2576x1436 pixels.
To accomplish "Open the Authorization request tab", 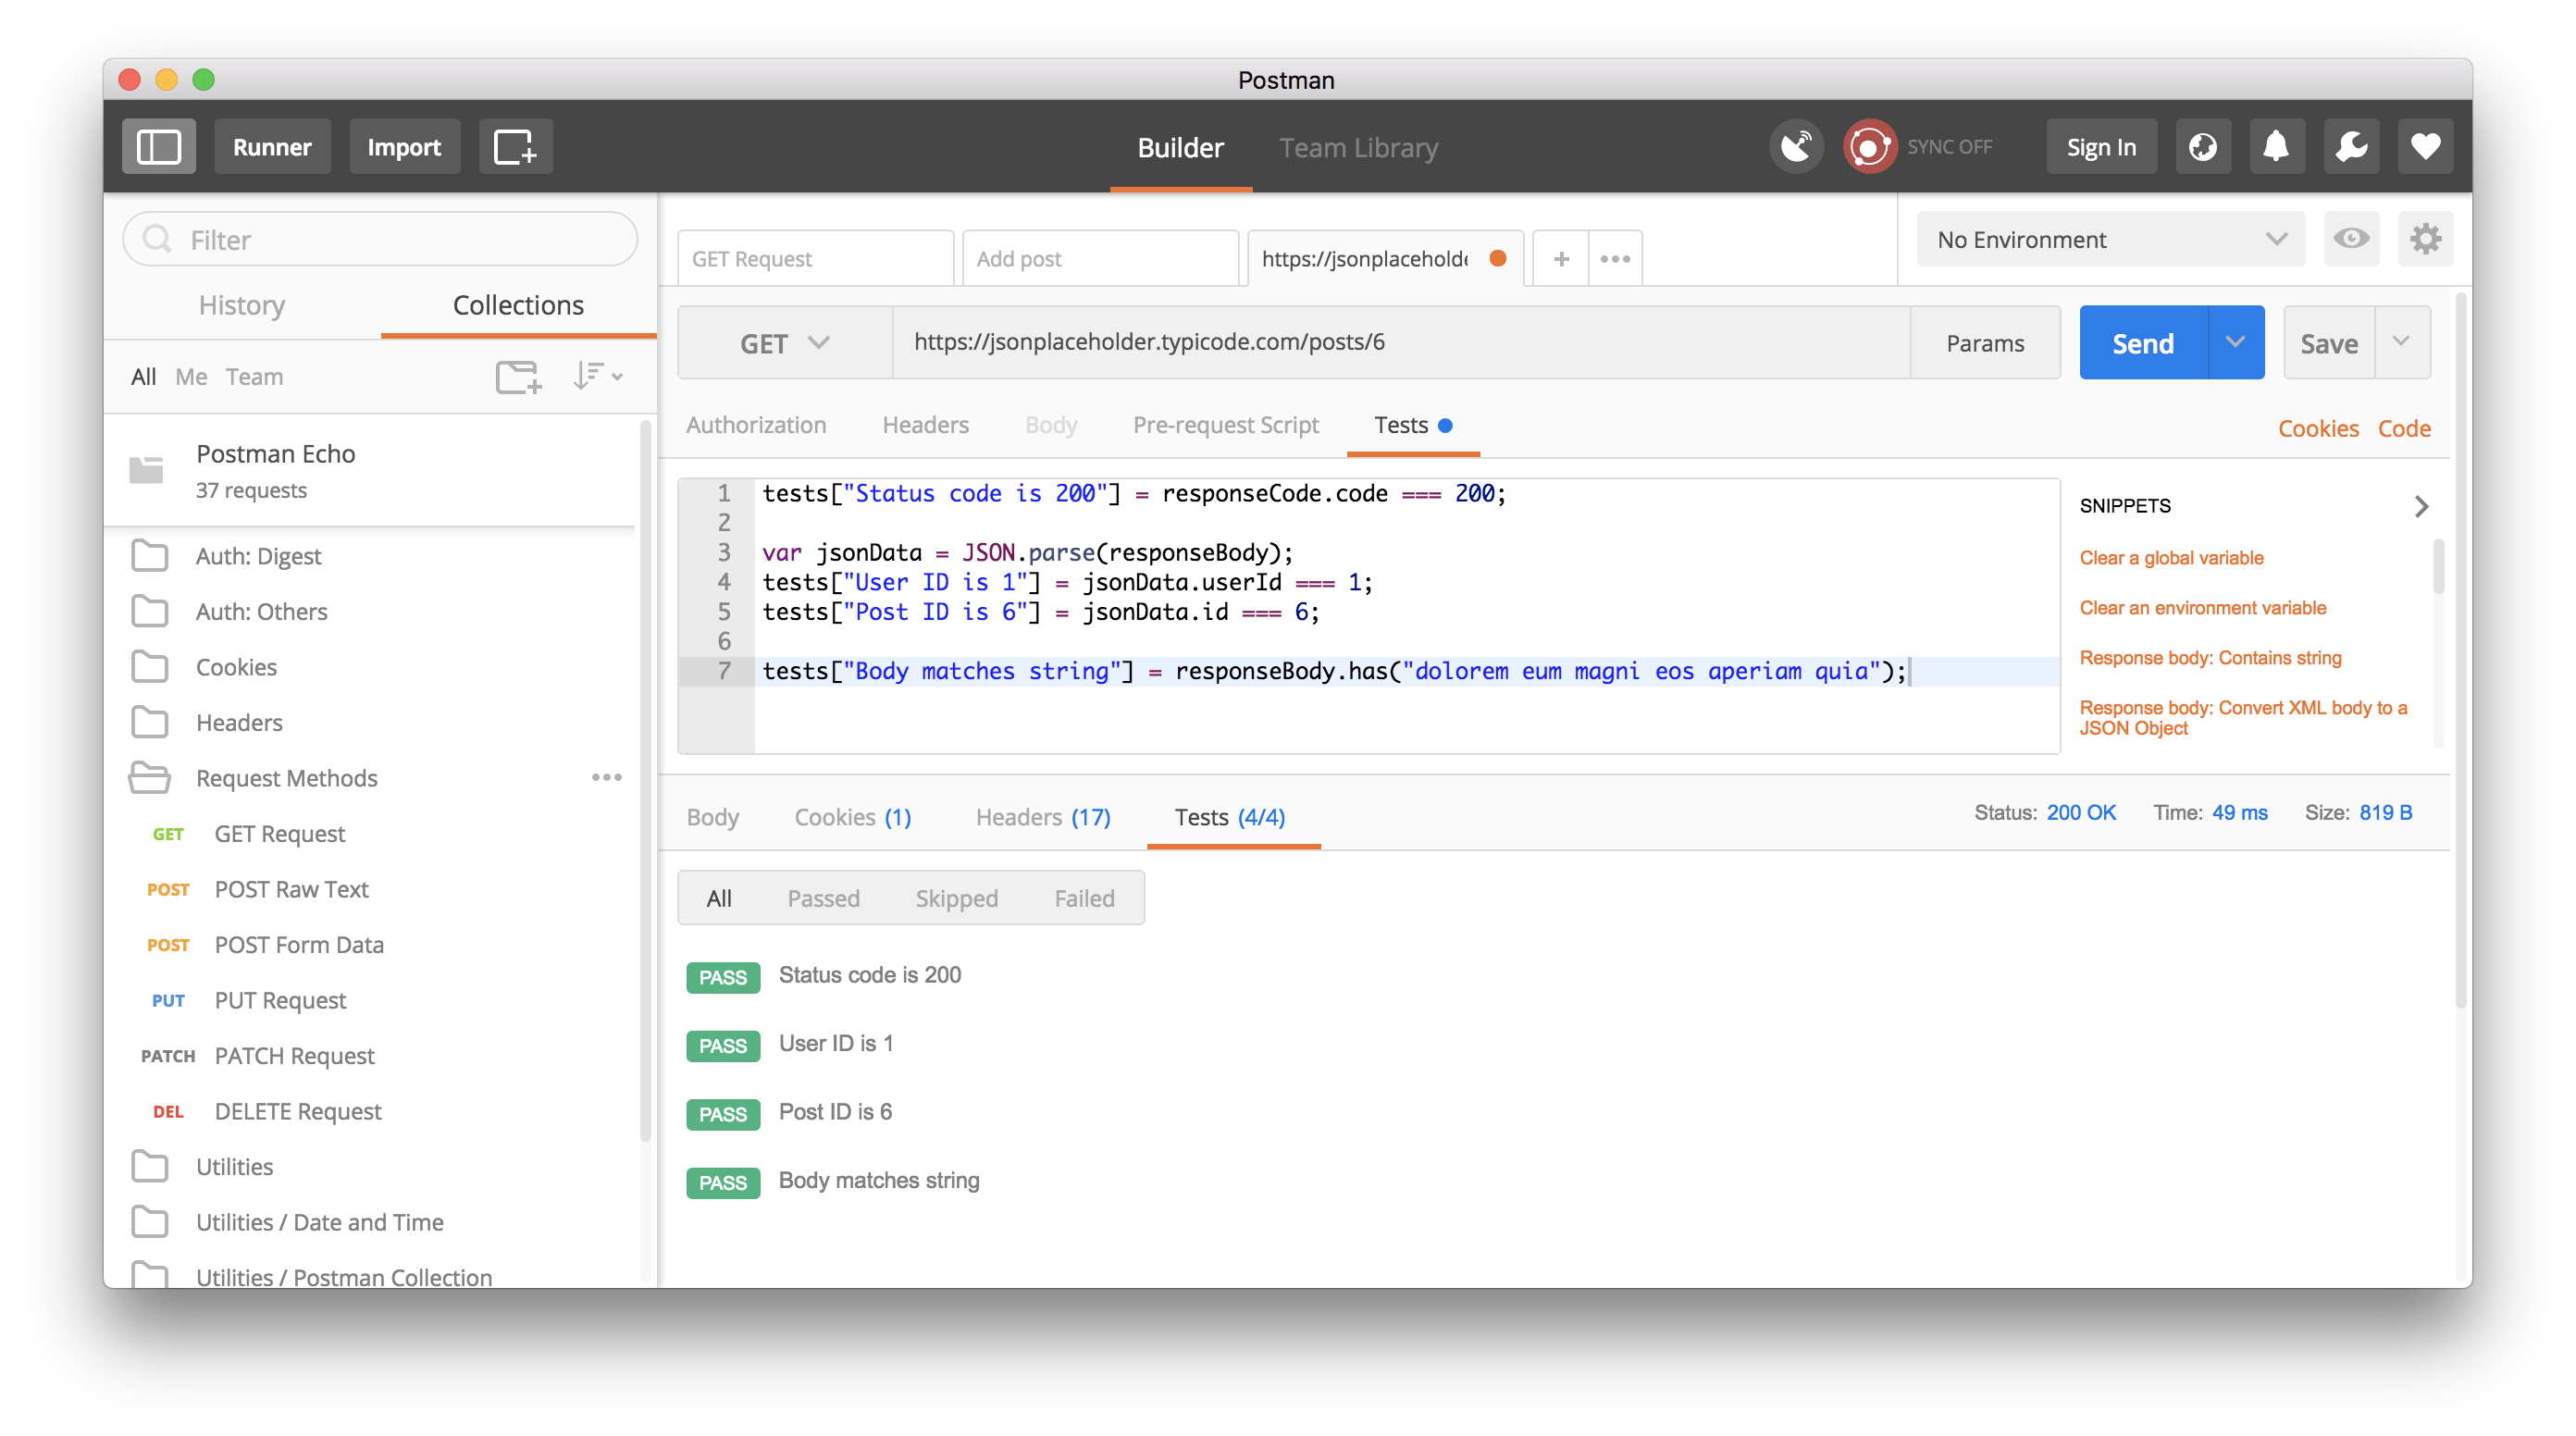I will (x=756, y=425).
